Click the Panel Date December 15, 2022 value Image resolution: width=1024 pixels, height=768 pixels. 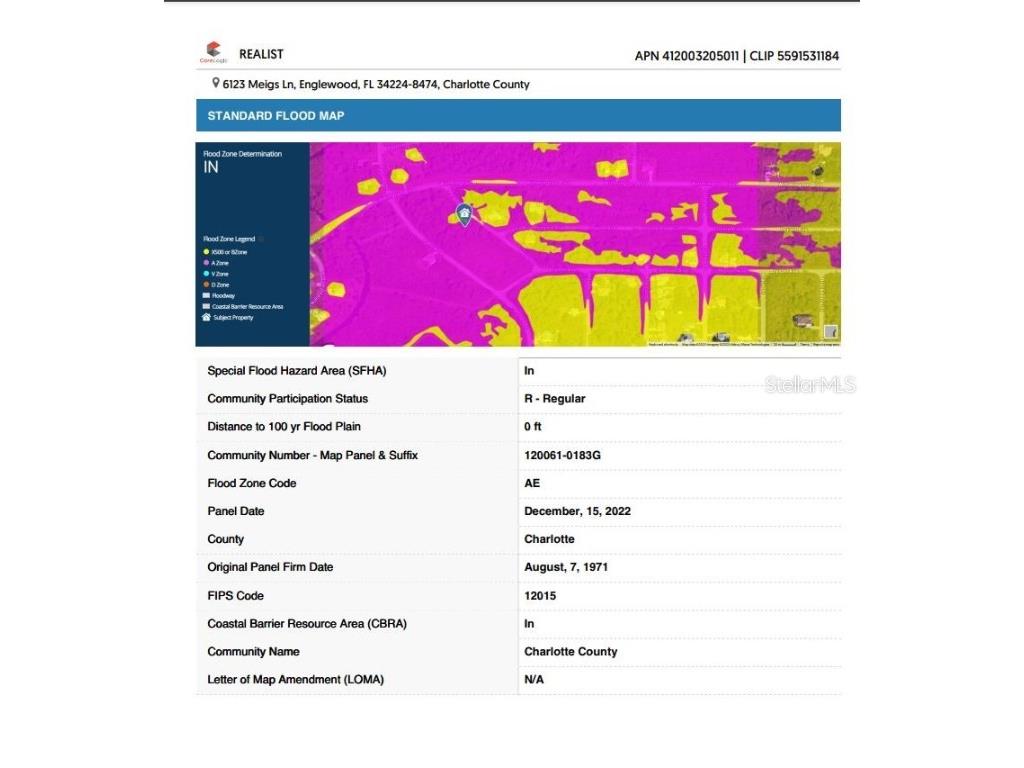577,511
